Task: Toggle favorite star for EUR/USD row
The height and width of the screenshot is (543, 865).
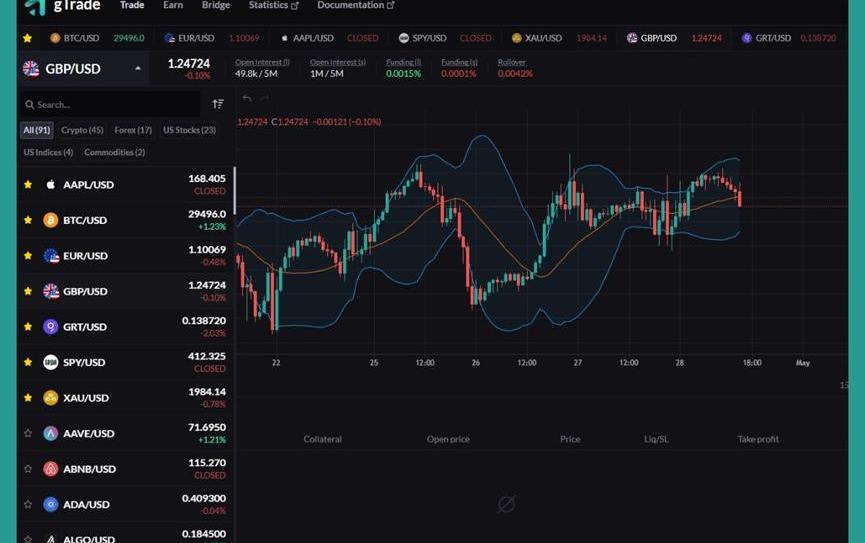Action: [28, 255]
